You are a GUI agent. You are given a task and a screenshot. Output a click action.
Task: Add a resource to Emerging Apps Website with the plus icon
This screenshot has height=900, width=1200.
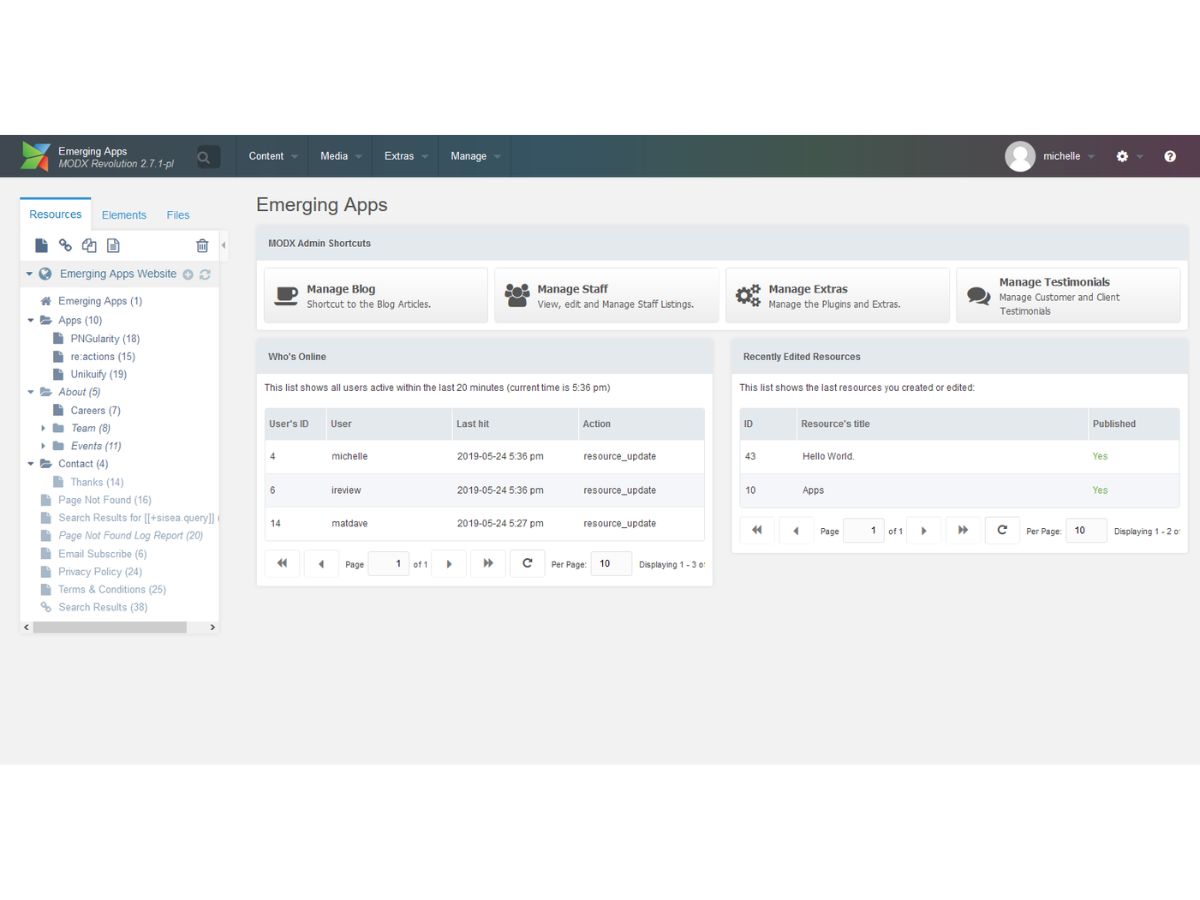point(188,274)
